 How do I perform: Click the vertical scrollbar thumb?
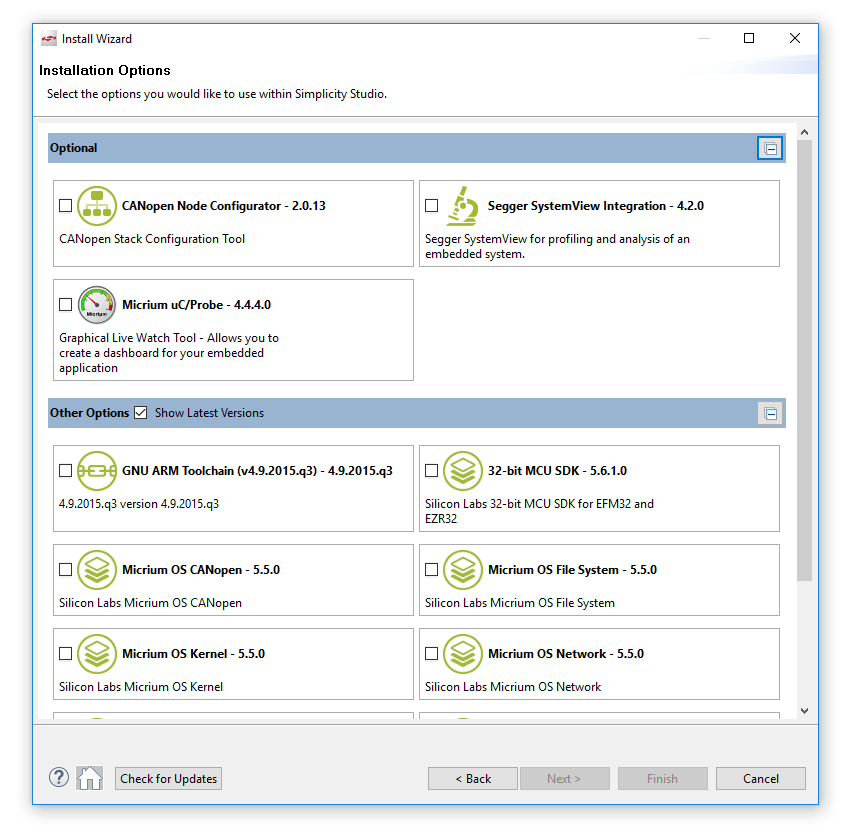(x=804, y=360)
